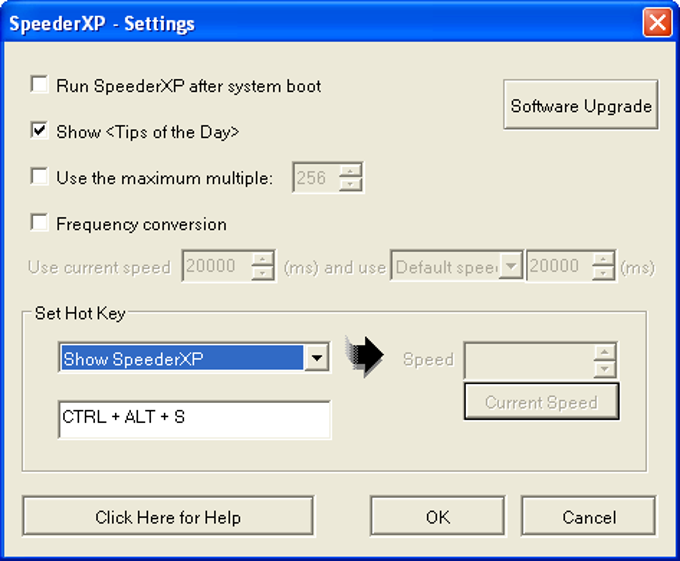Click the Set Hot Key group label
Viewport: 680px width, 561px height.
click(x=80, y=313)
